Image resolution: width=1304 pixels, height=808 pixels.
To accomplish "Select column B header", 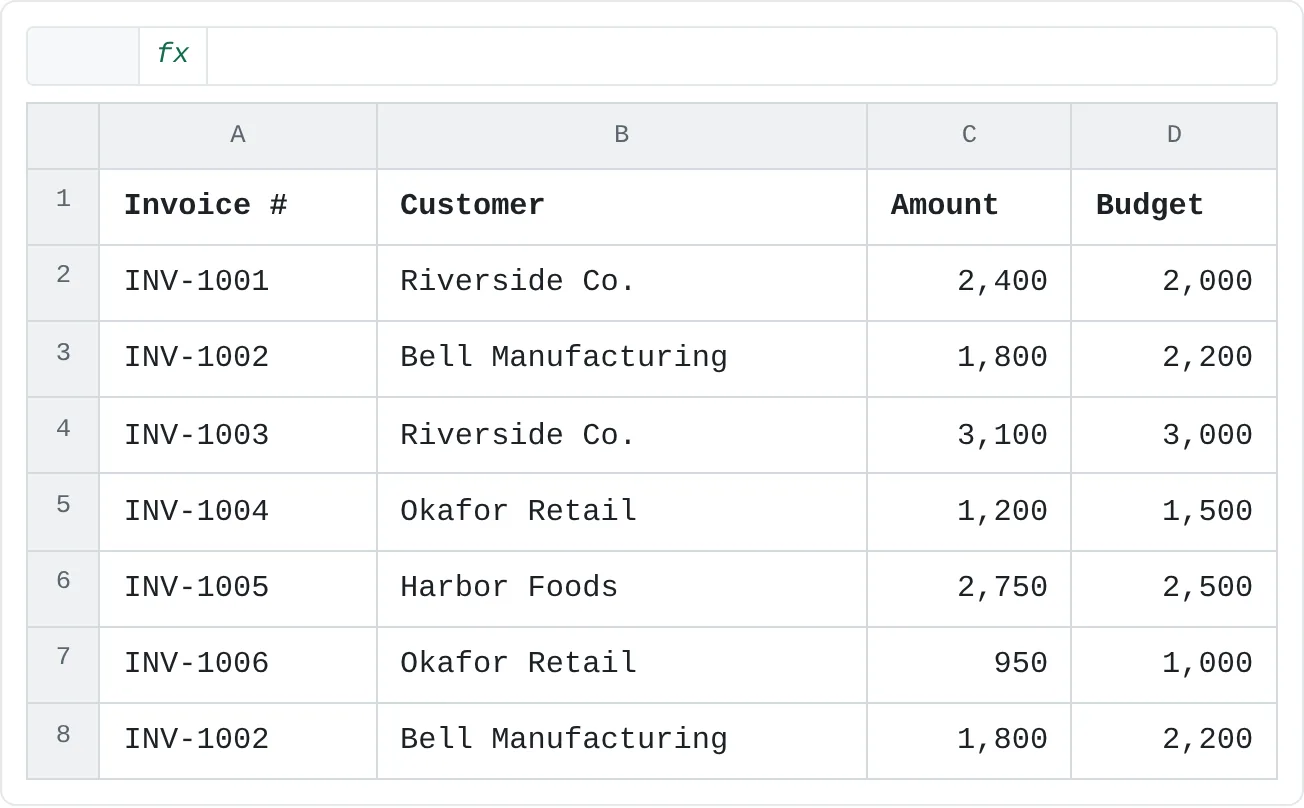I will [x=622, y=136].
